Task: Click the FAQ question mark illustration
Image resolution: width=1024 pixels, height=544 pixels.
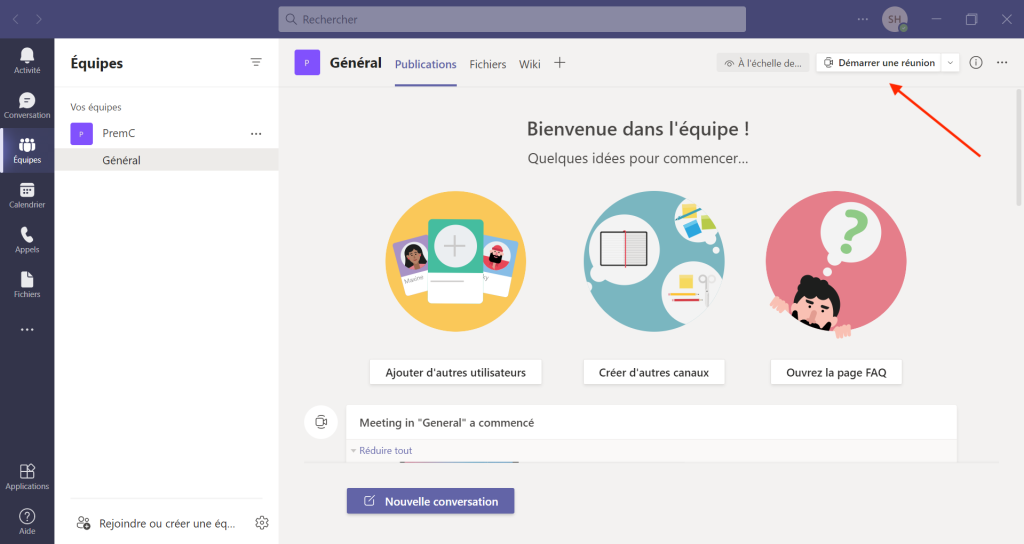Action: tap(836, 263)
